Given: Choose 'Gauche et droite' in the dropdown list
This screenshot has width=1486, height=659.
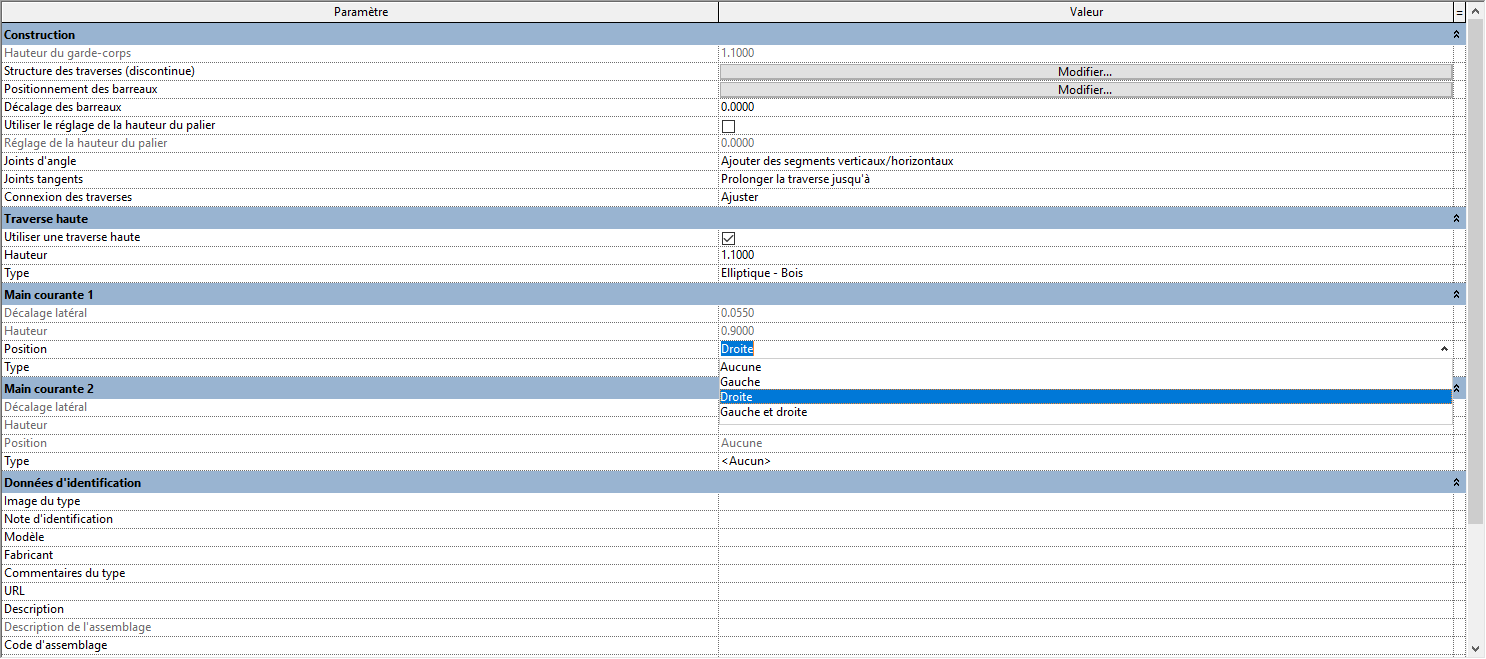Looking at the screenshot, I should [764, 412].
